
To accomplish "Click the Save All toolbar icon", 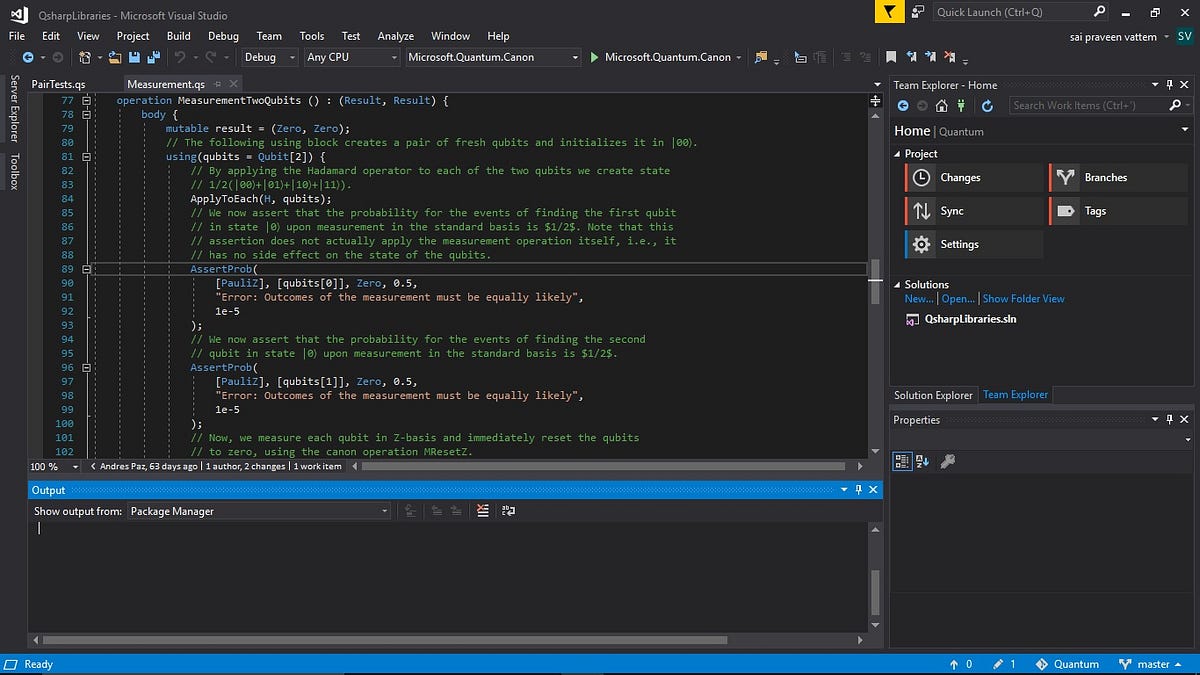I will pyautogui.click(x=156, y=57).
